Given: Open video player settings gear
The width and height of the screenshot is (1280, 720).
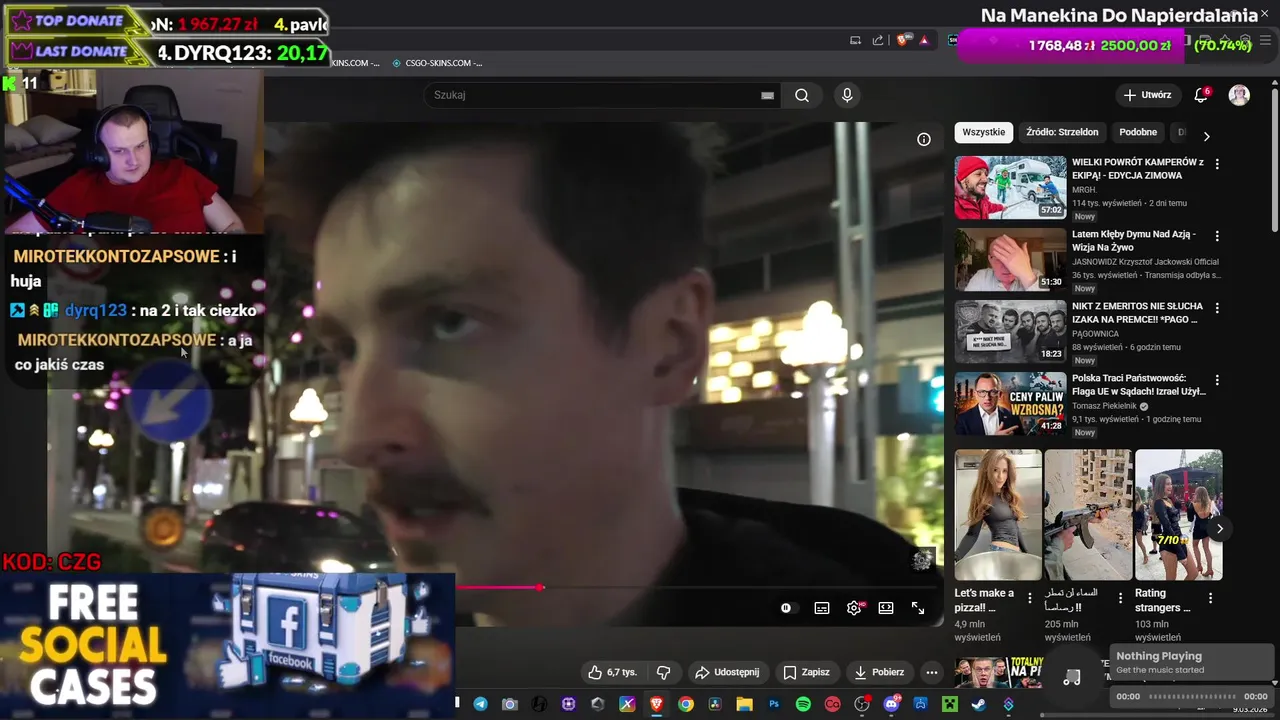Looking at the screenshot, I should (854, 608).
